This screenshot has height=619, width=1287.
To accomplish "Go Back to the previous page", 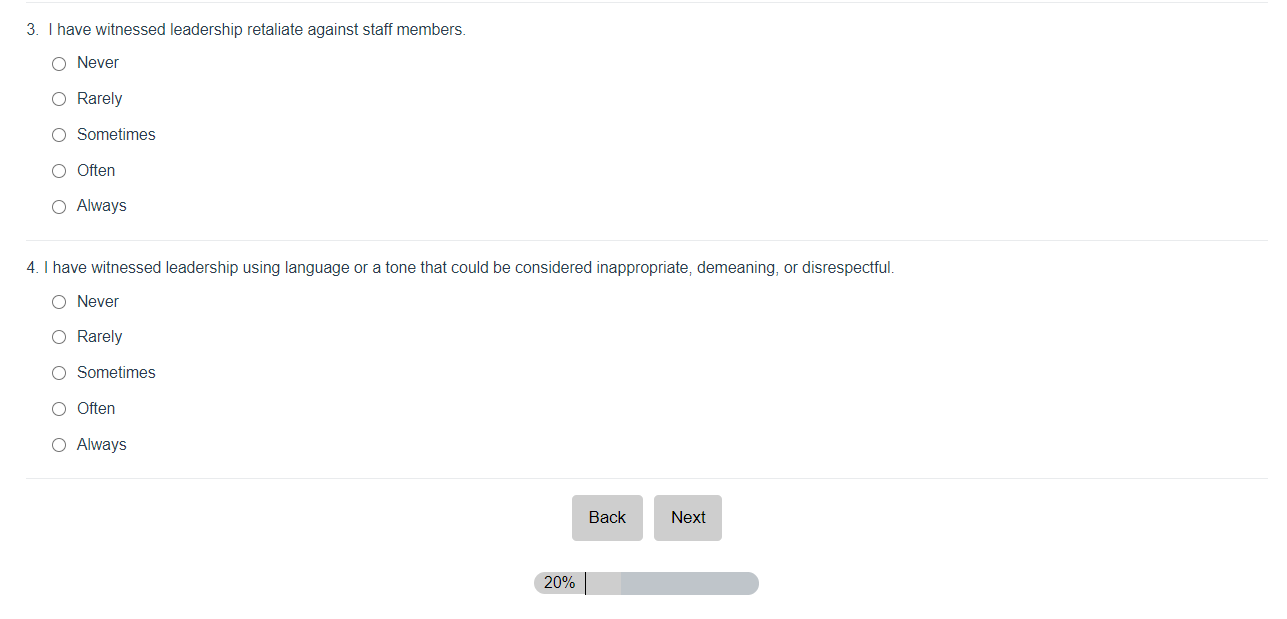I will click(607, 518).
